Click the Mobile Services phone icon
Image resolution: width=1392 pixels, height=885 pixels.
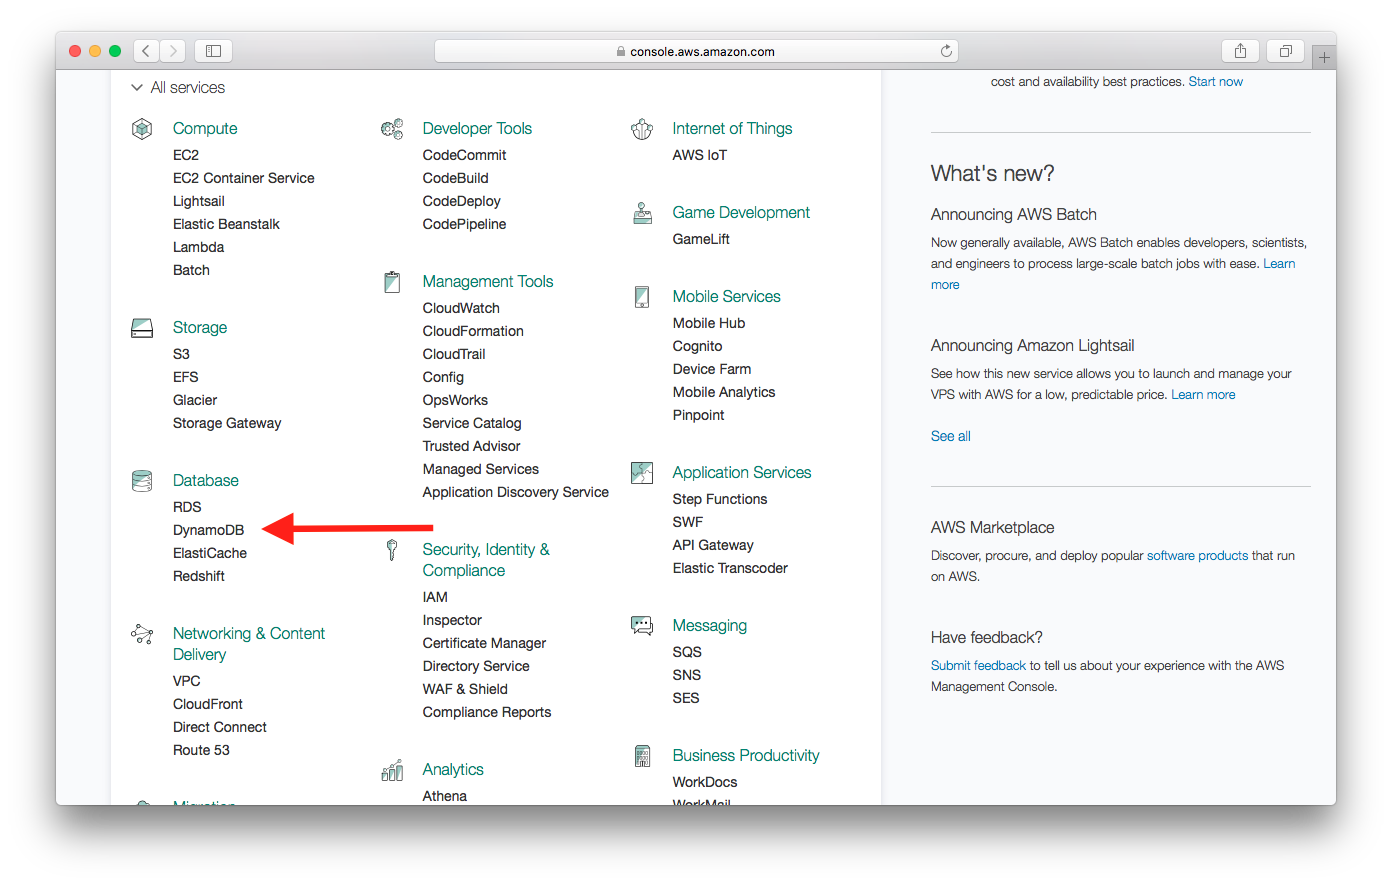tap(642, 297)
